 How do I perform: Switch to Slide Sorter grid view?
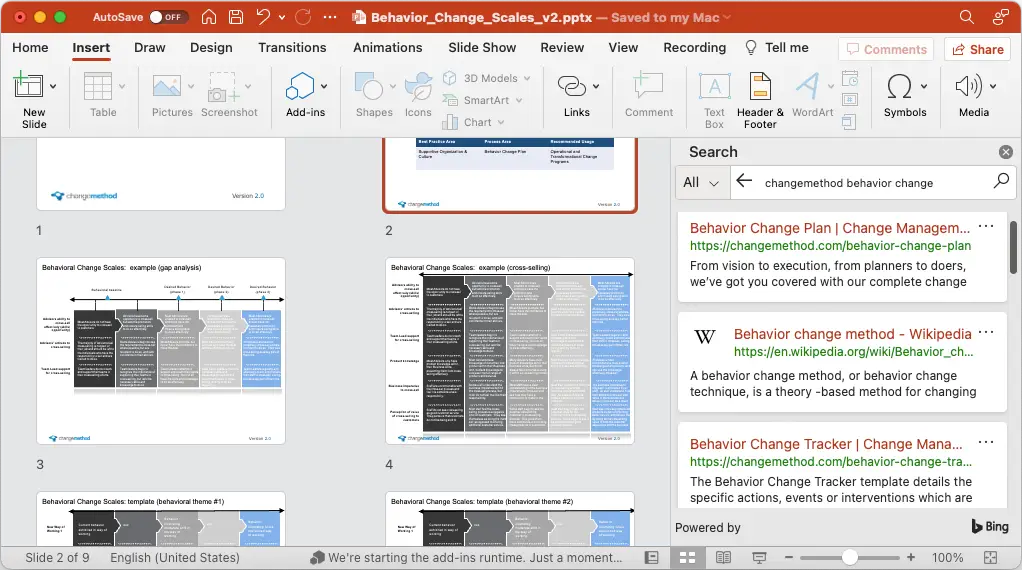[x=688, y=558]
